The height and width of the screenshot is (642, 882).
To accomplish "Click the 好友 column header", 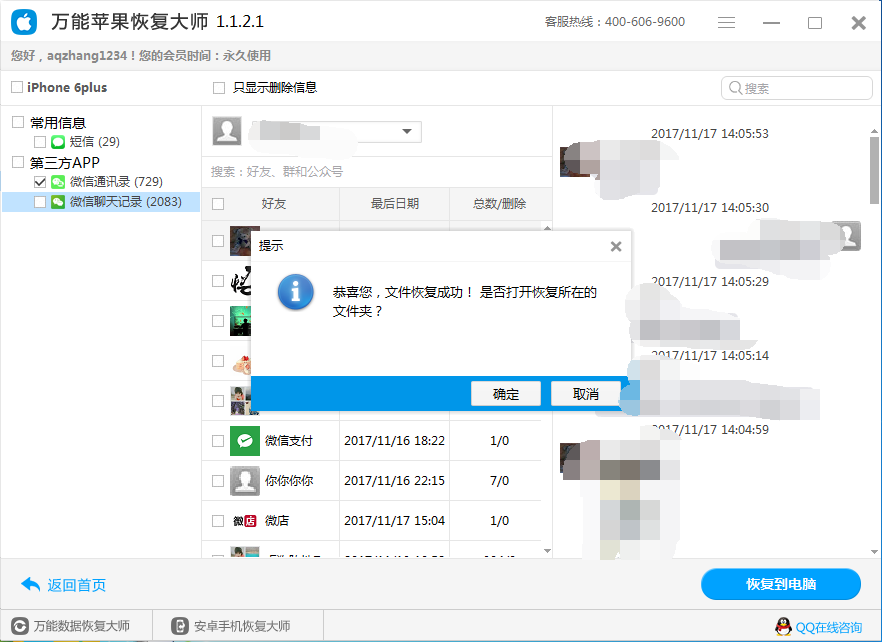I will [274, 204].
